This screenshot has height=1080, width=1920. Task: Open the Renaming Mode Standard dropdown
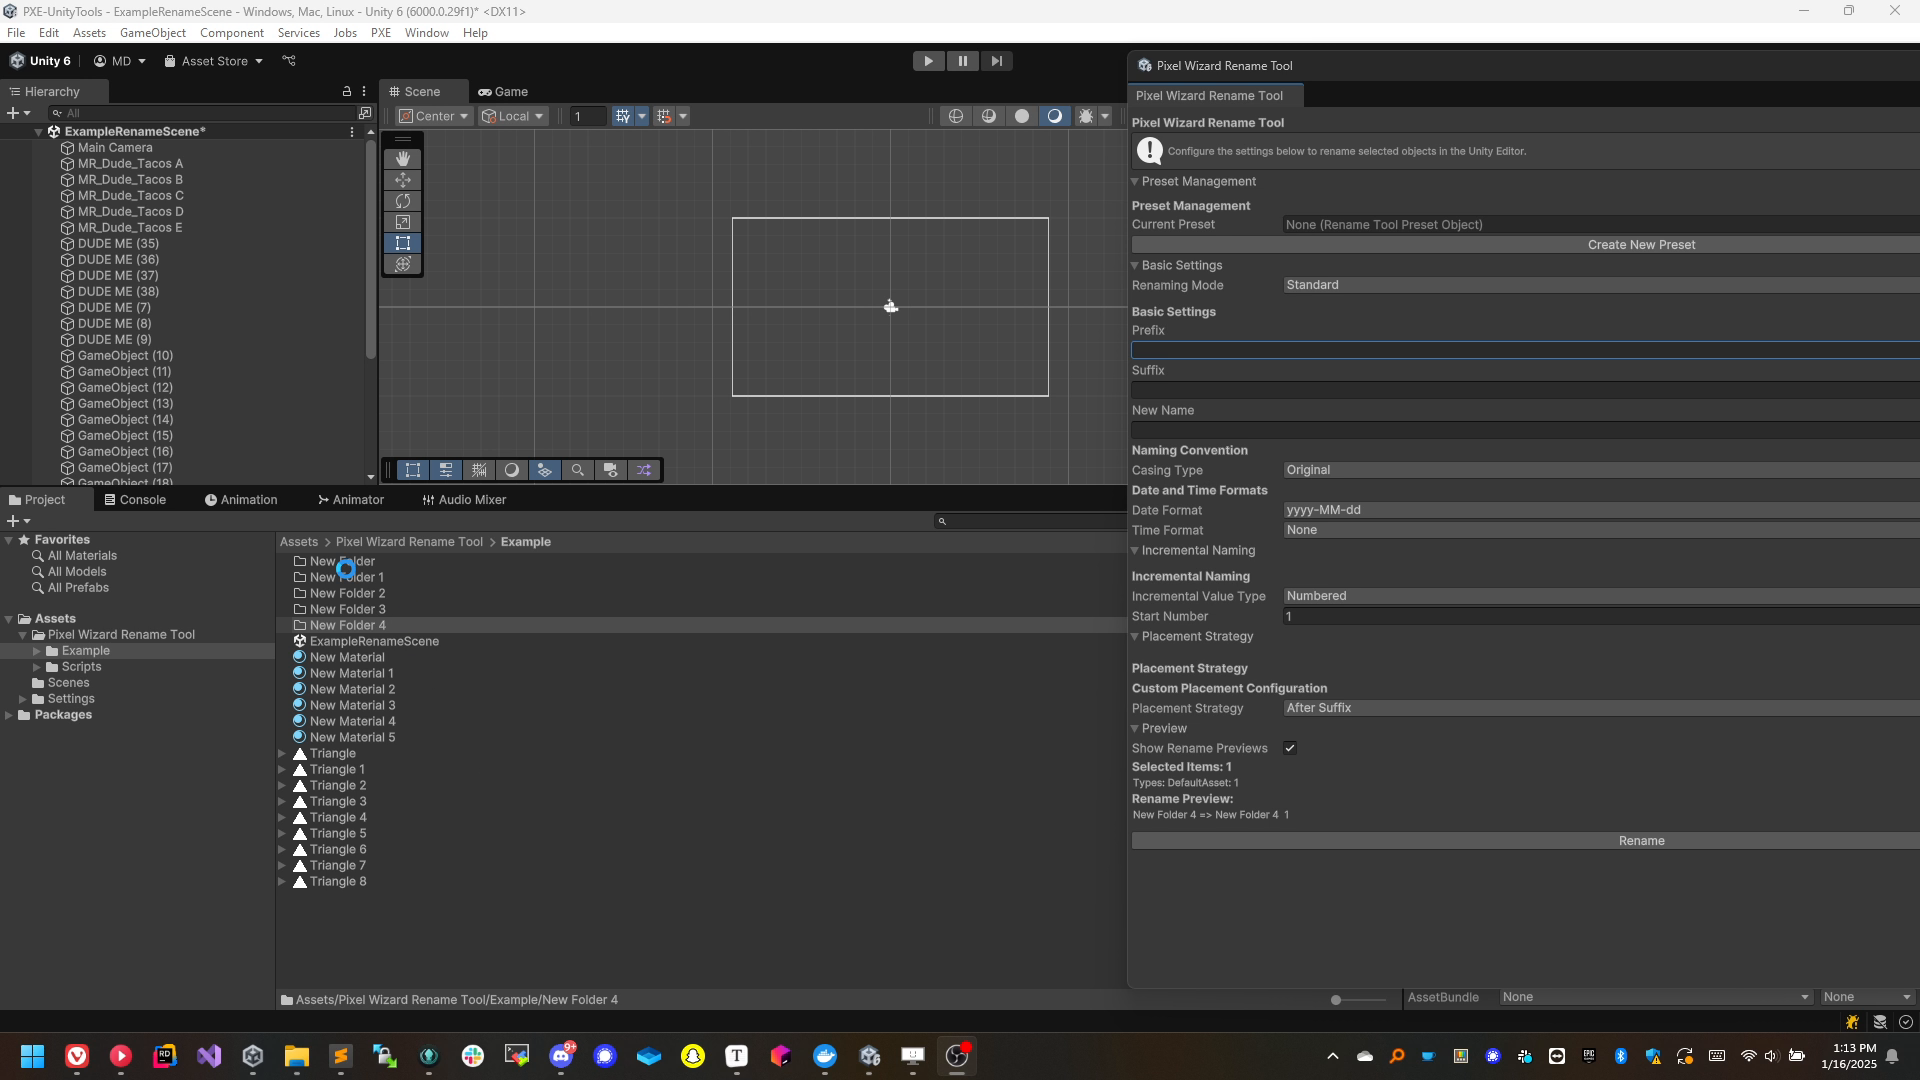click(x=1601, y=285)
